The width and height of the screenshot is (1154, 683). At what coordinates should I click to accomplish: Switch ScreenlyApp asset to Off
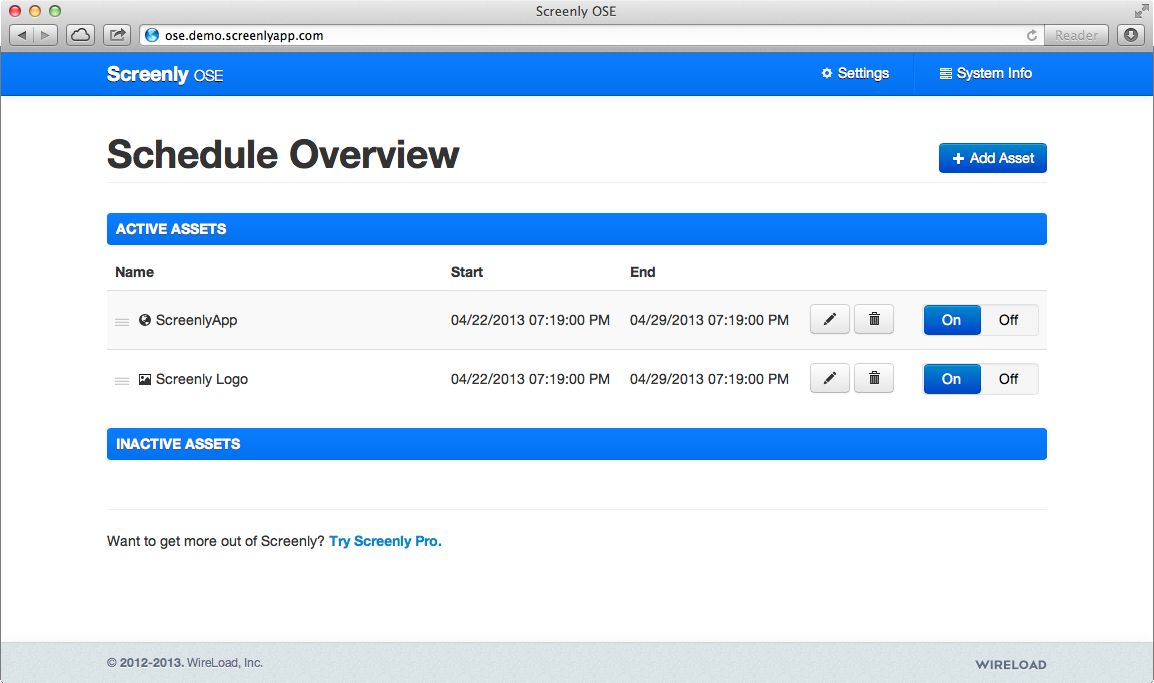click(x=1008, y=320)
